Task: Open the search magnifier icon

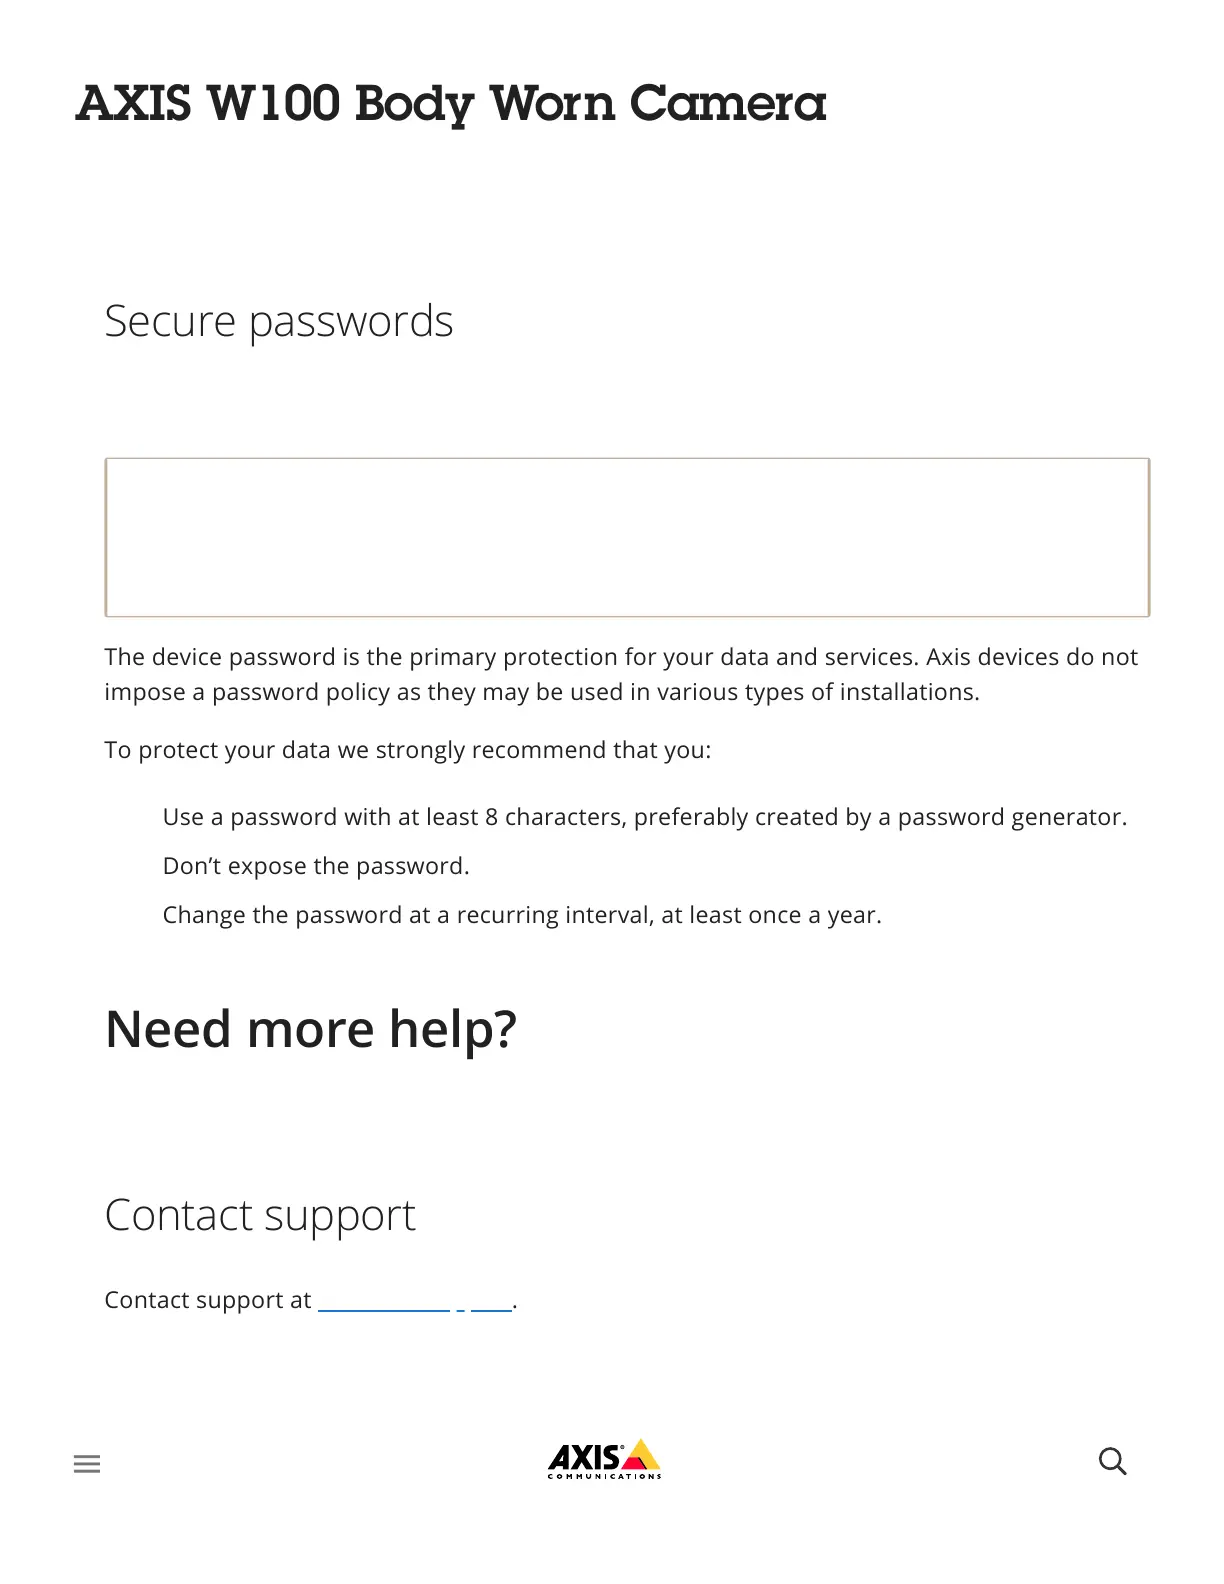Action: [x=1112, y=1462]
